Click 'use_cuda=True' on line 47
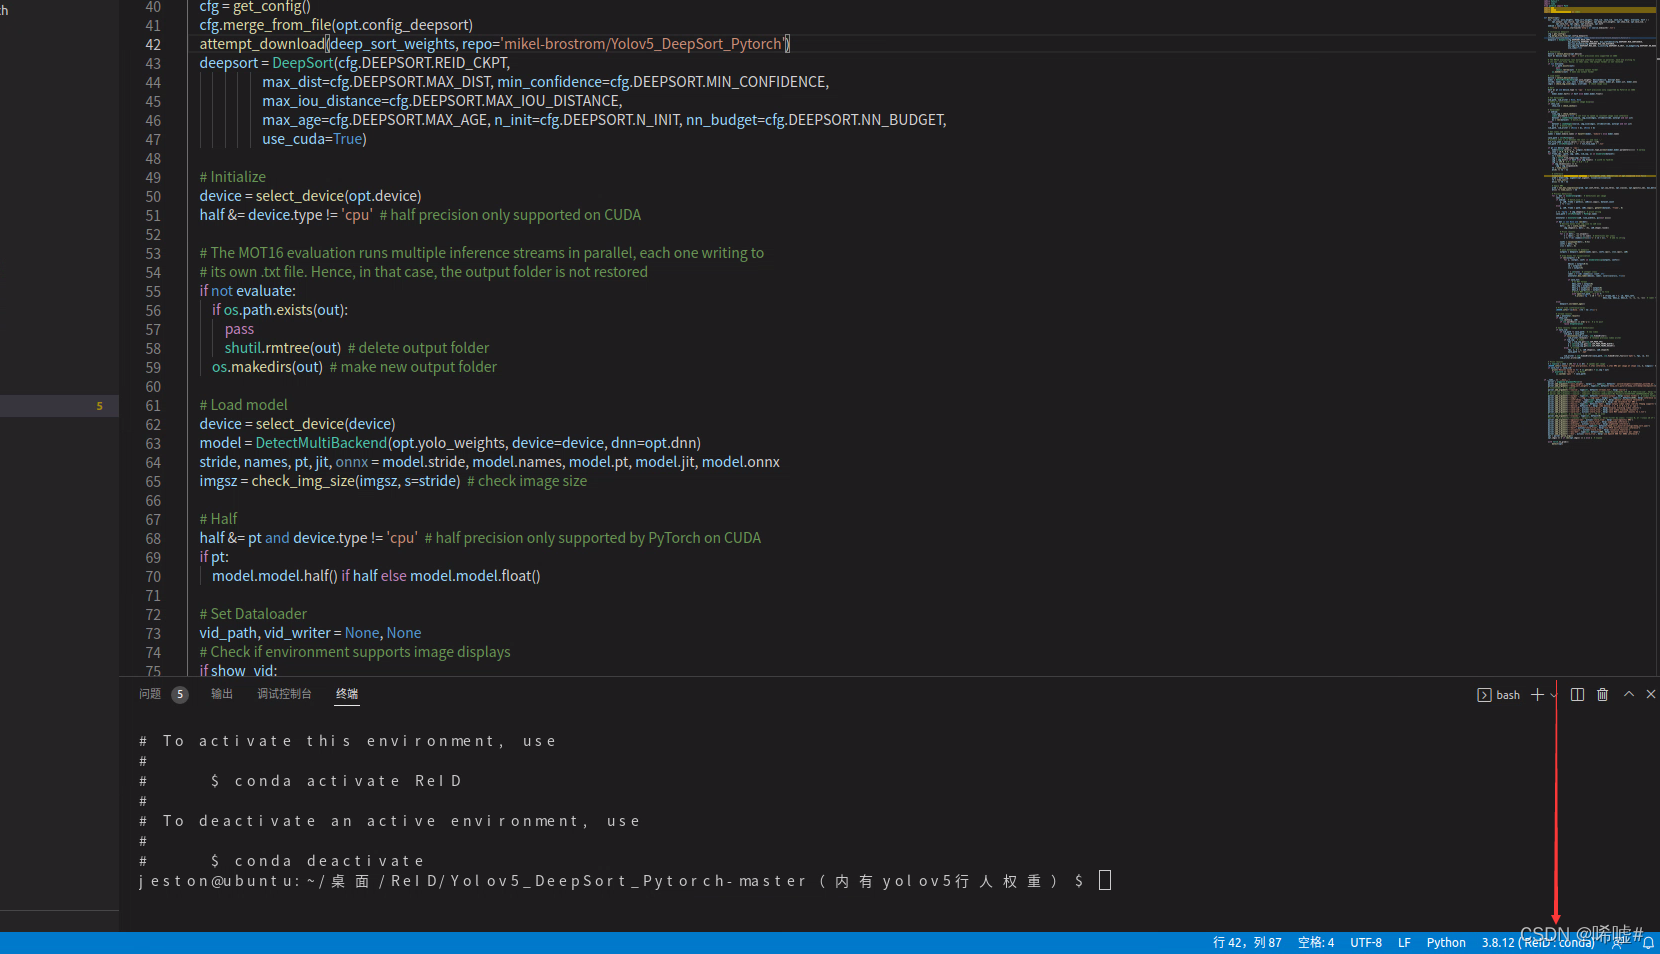Image resolution: width=1660 pixels, height=954 pixels. tap(314, 139)
